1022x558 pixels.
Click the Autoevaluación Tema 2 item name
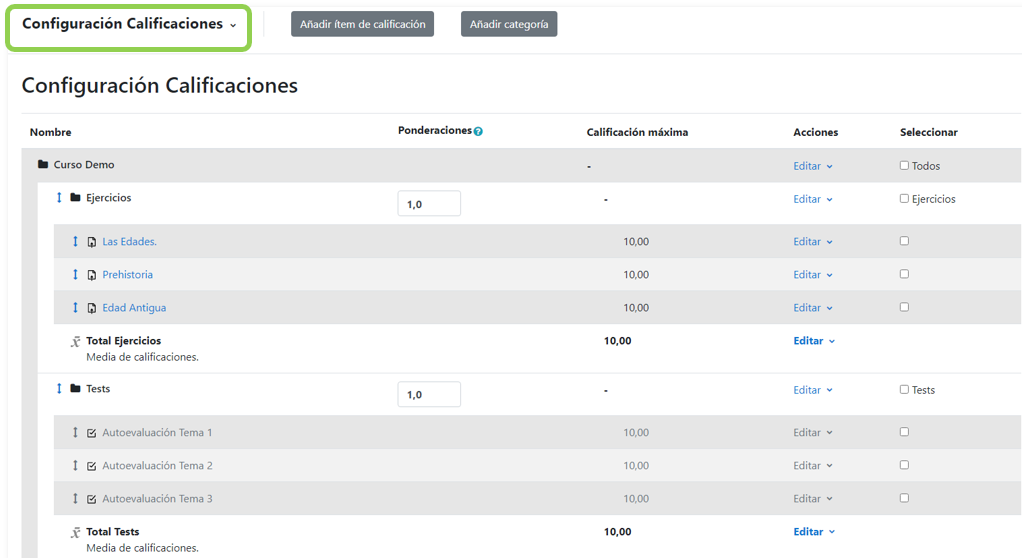[x=157, y=466]
